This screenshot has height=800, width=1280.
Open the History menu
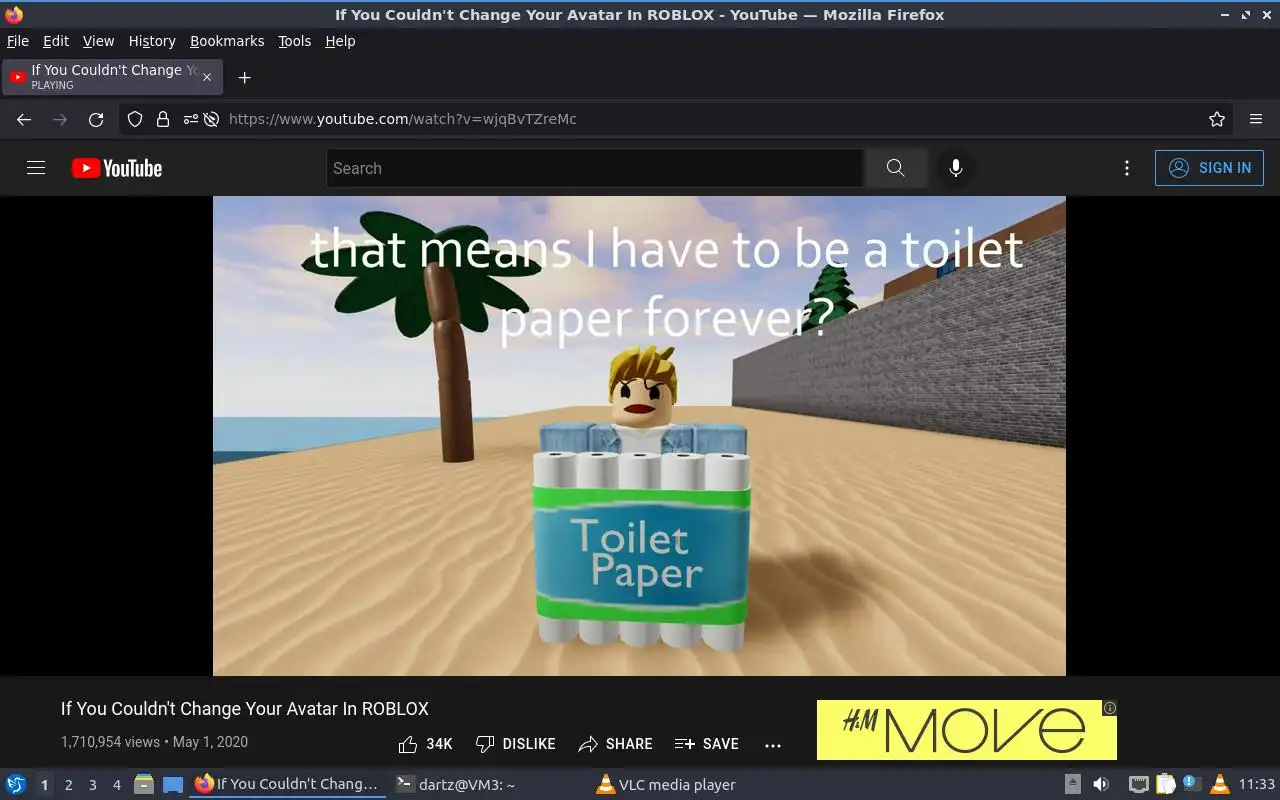(152, 41)
